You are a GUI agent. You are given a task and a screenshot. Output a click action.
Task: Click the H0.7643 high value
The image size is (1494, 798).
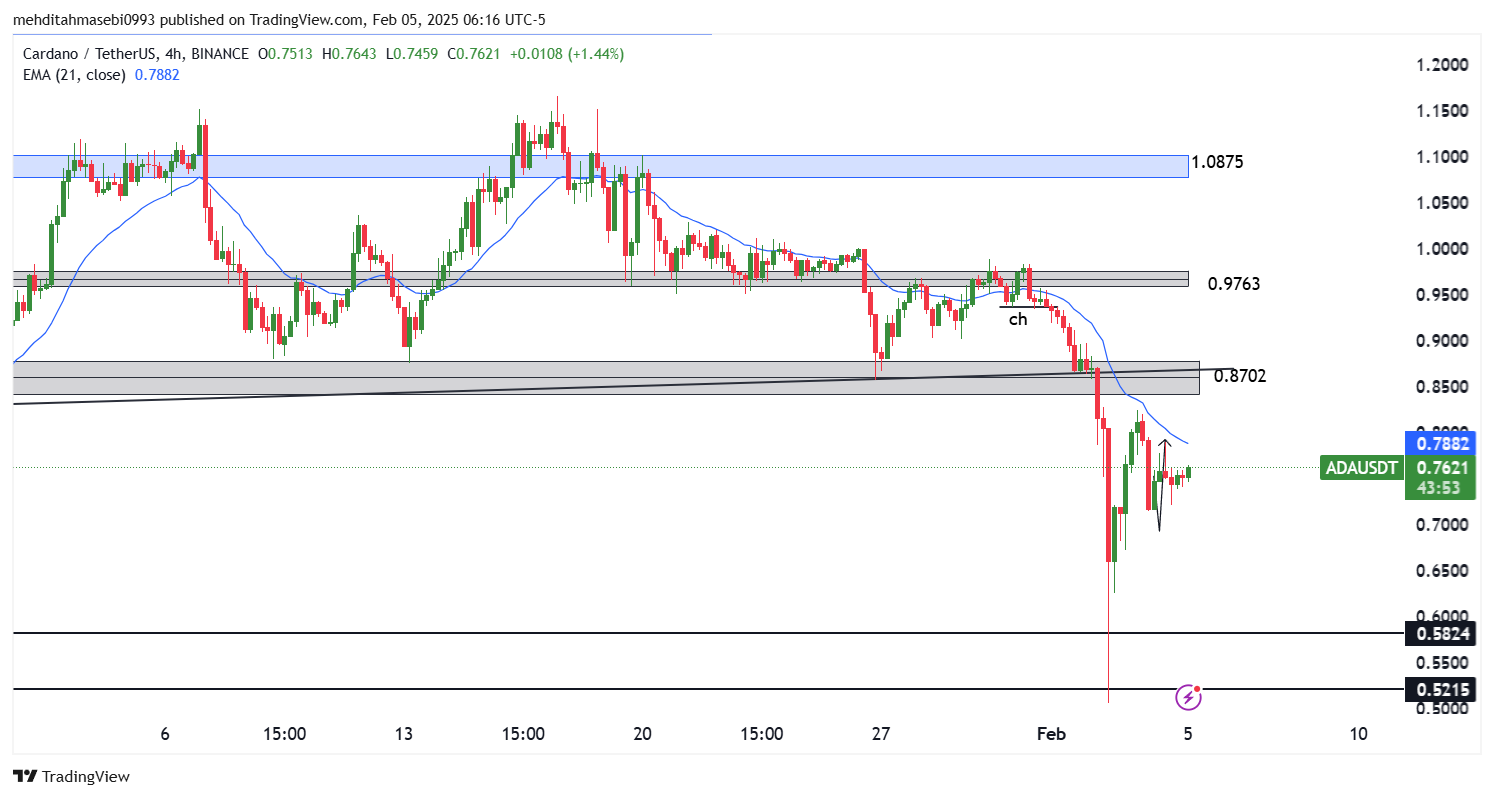tap(349, 54)
